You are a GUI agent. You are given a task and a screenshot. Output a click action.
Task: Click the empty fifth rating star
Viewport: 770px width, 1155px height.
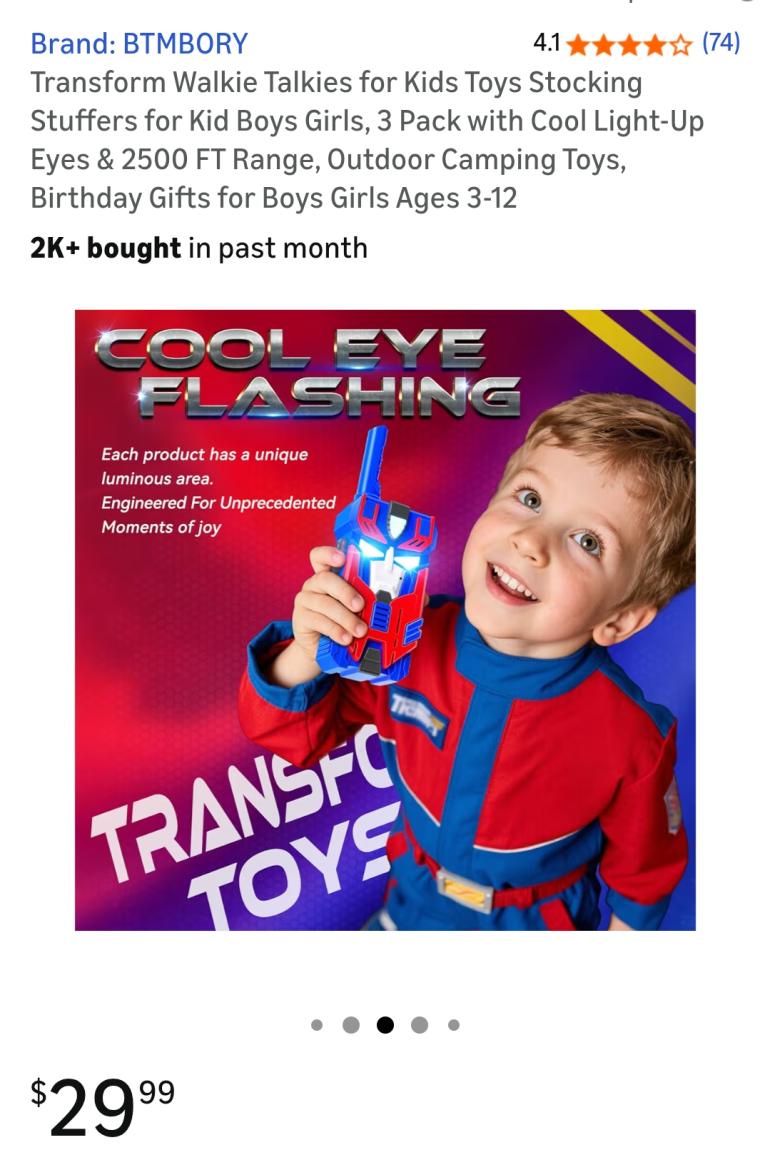[x=681, y=44]
